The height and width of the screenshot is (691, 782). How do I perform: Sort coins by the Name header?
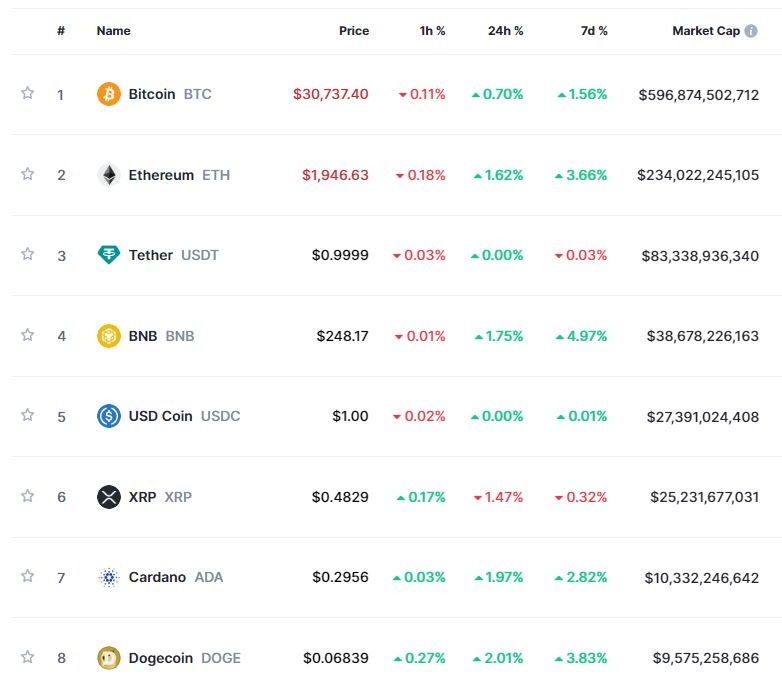tap(113, 31)
